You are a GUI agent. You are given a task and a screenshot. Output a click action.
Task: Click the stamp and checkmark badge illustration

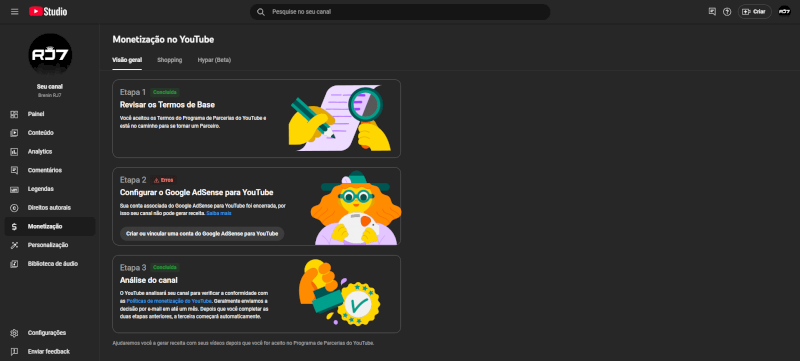pos(340,293)
